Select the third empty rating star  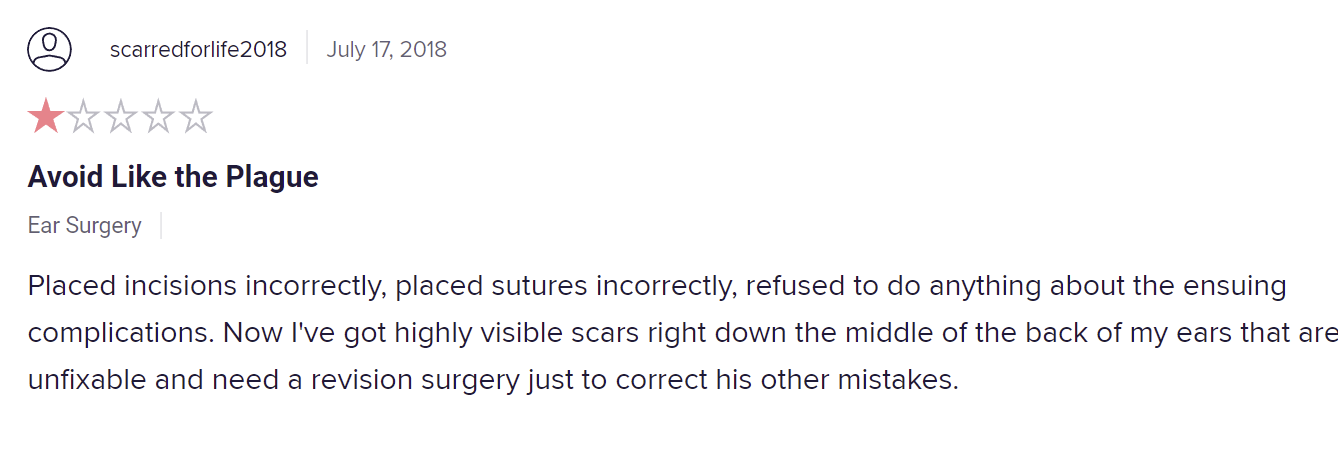[x=120, y=117]
